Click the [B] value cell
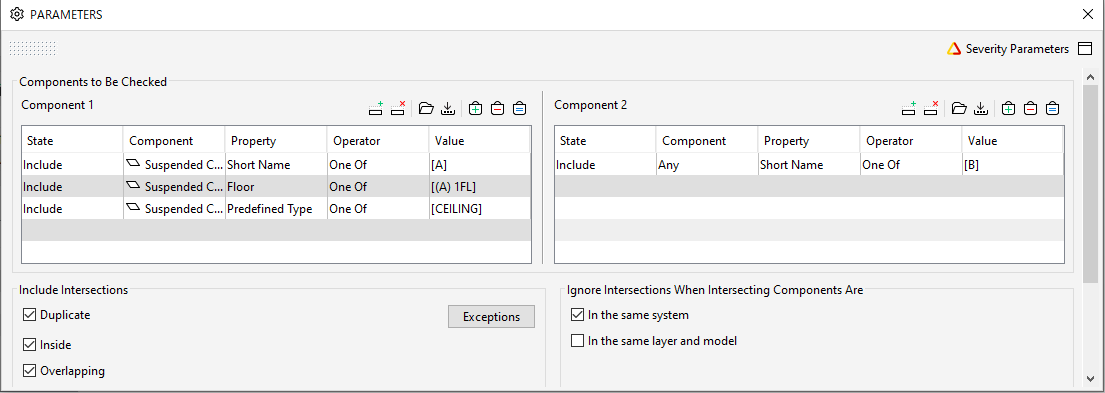Screen dimensions: 1105x393 point(1013,165)
